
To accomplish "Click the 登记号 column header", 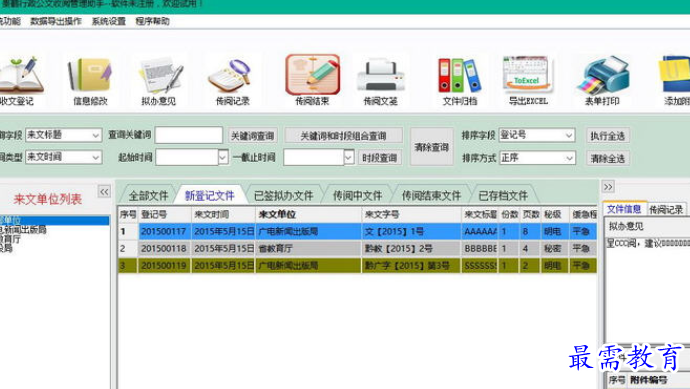I will tap(165, 214).
